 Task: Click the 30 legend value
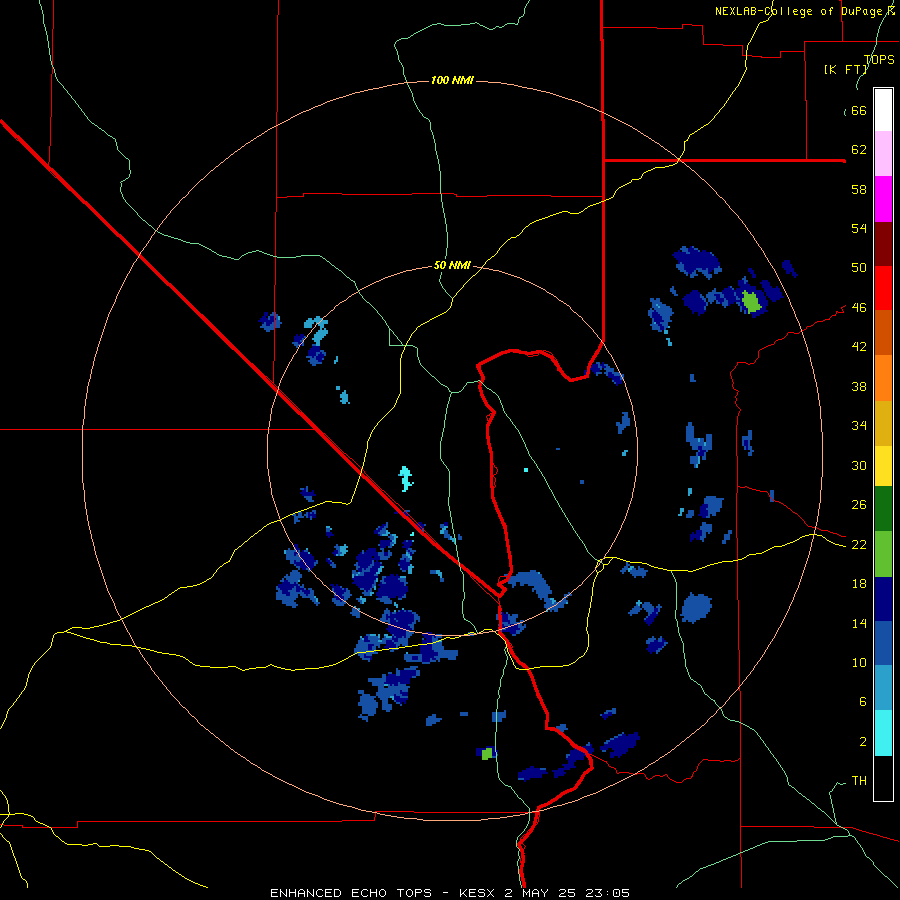pos(859,465)
